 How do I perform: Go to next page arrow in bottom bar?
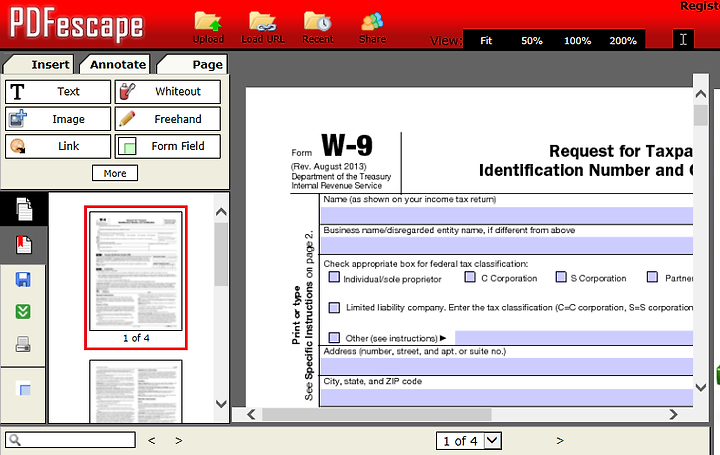pos(560,440)
